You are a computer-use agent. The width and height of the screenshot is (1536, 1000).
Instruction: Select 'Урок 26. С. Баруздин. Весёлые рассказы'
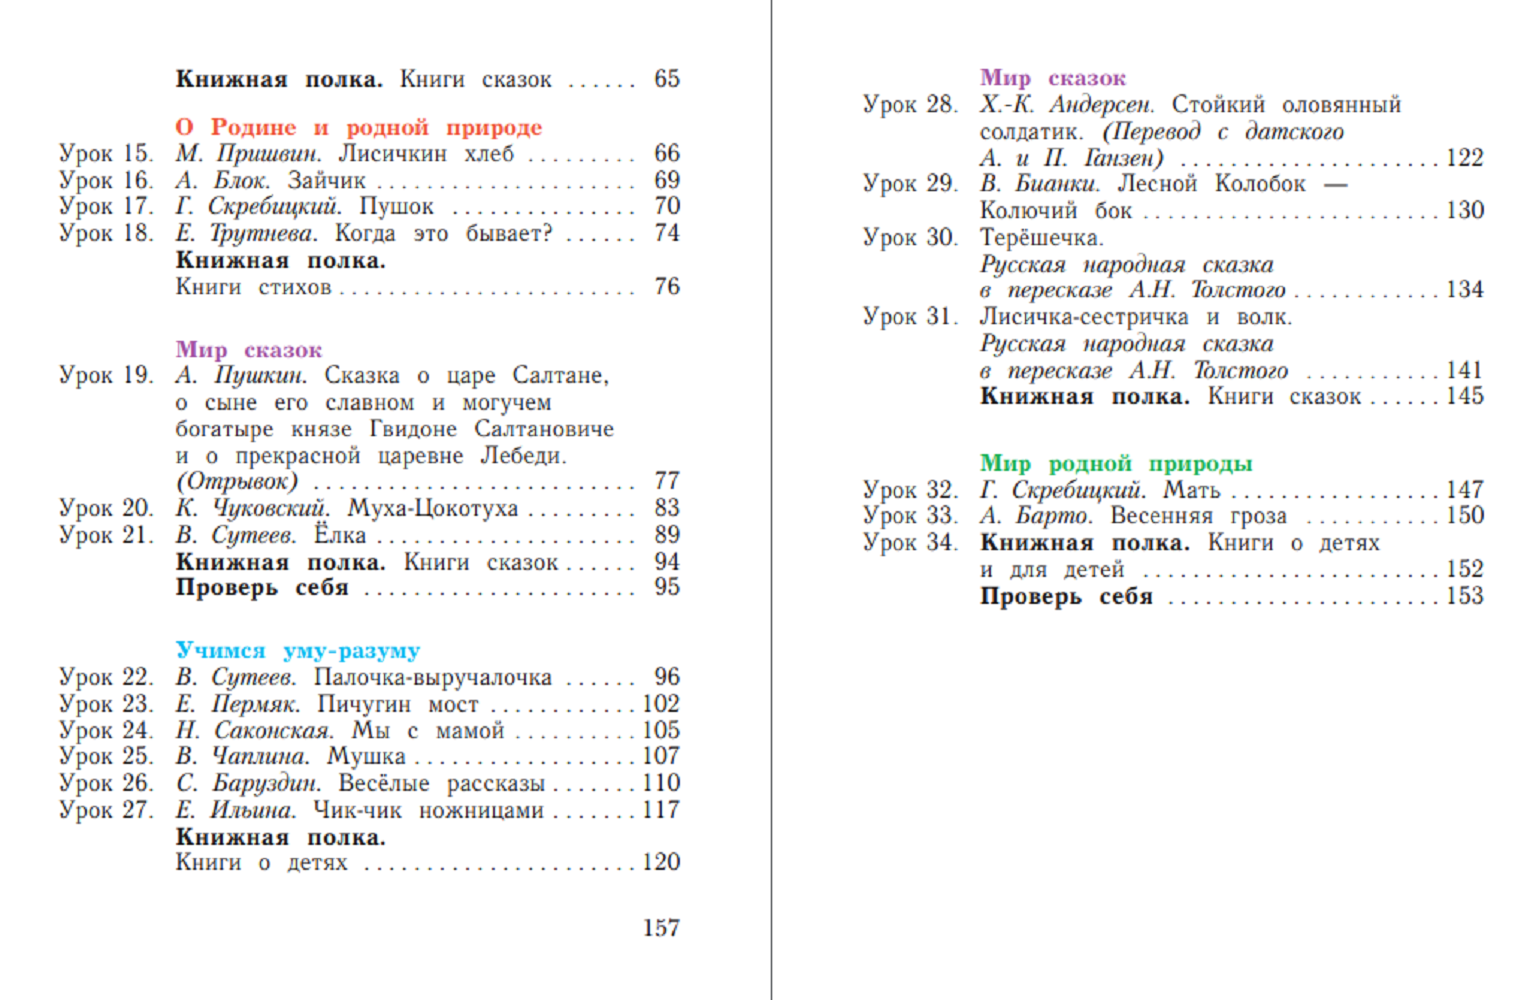coord(369,783)
